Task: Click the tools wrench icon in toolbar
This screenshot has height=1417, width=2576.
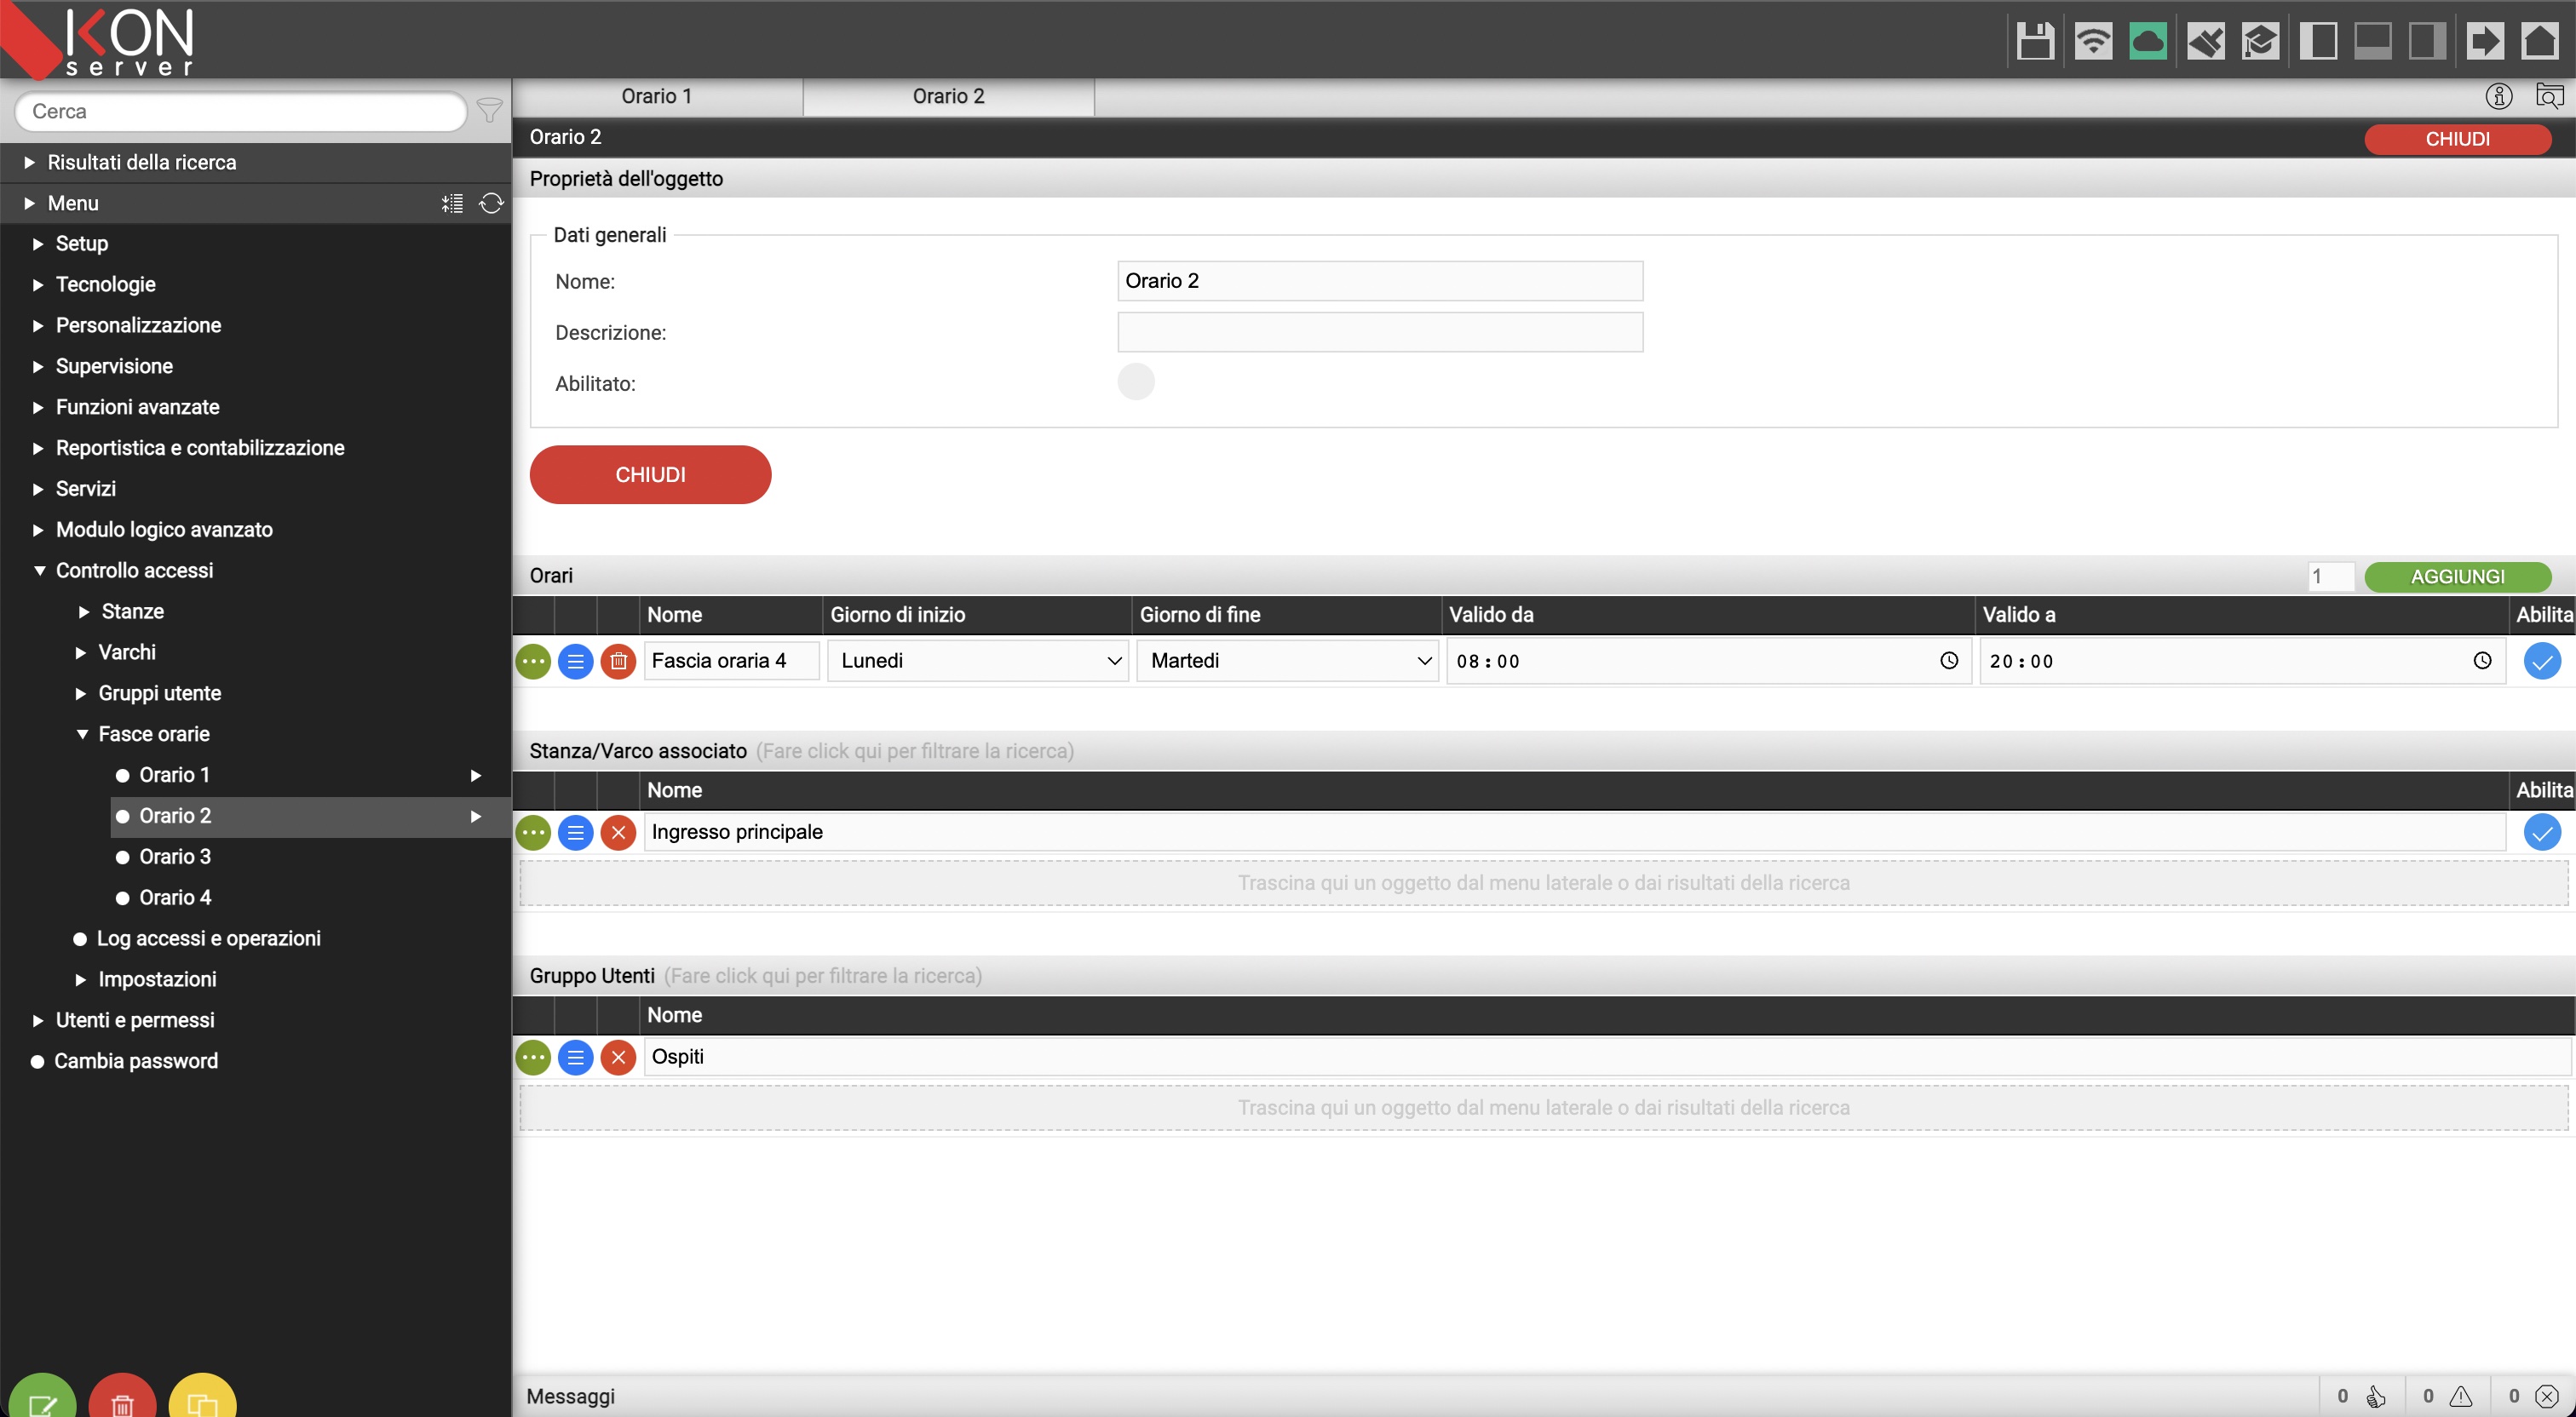Action: point(2205,41)
